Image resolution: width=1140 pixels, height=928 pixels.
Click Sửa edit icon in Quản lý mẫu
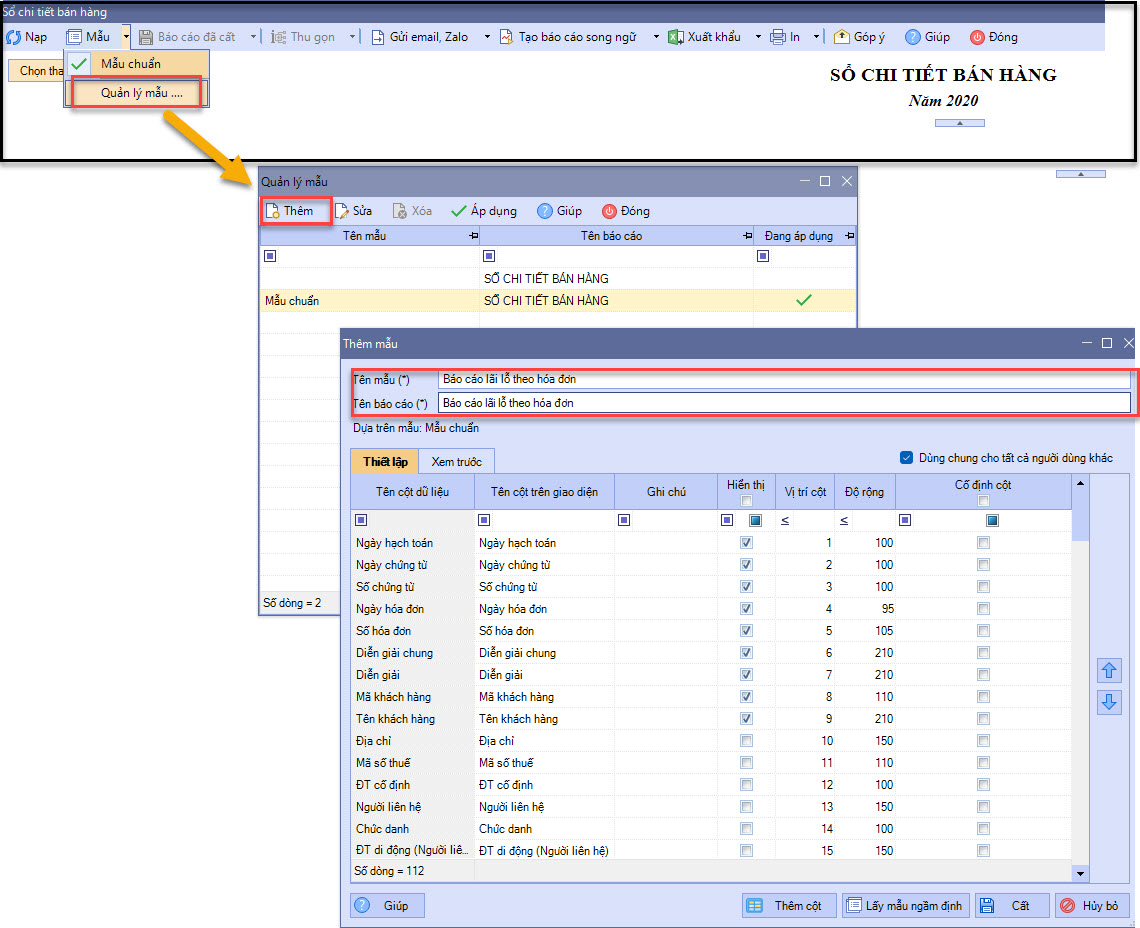pyautogui.click(x=342, y=211)
